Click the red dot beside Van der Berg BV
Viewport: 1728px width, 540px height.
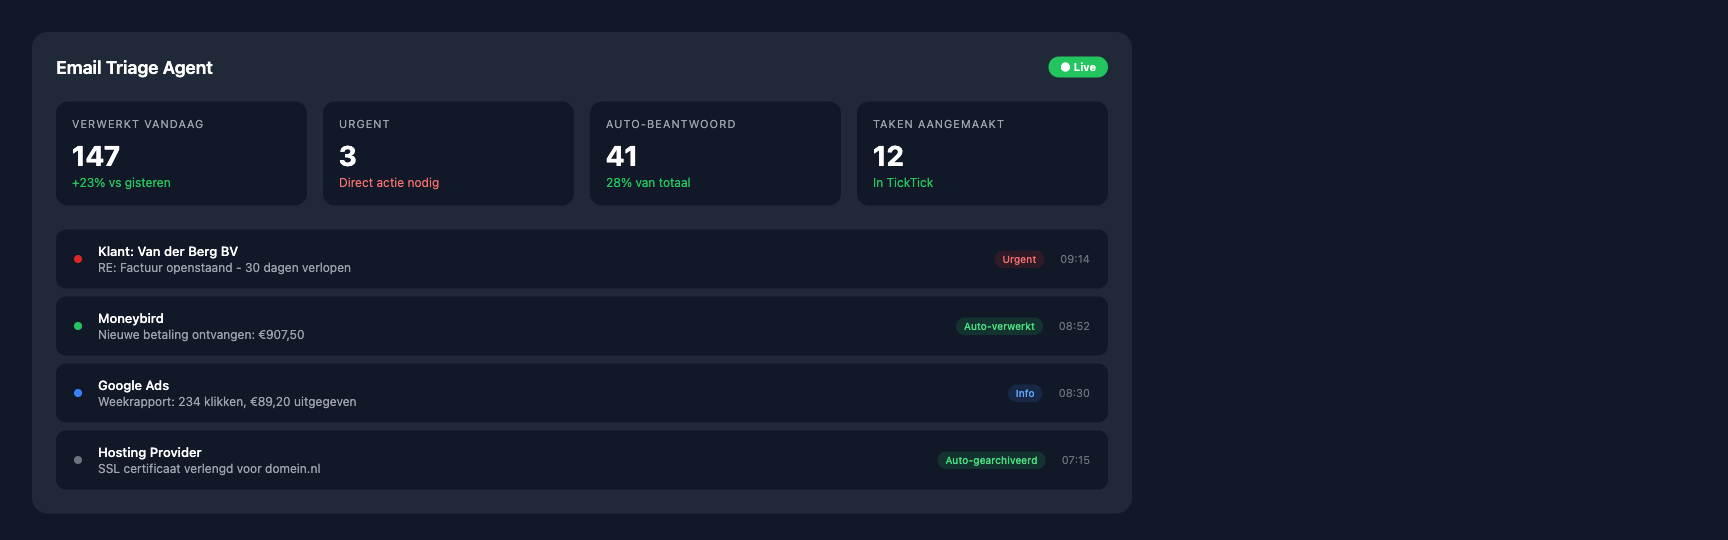point(78,259)
